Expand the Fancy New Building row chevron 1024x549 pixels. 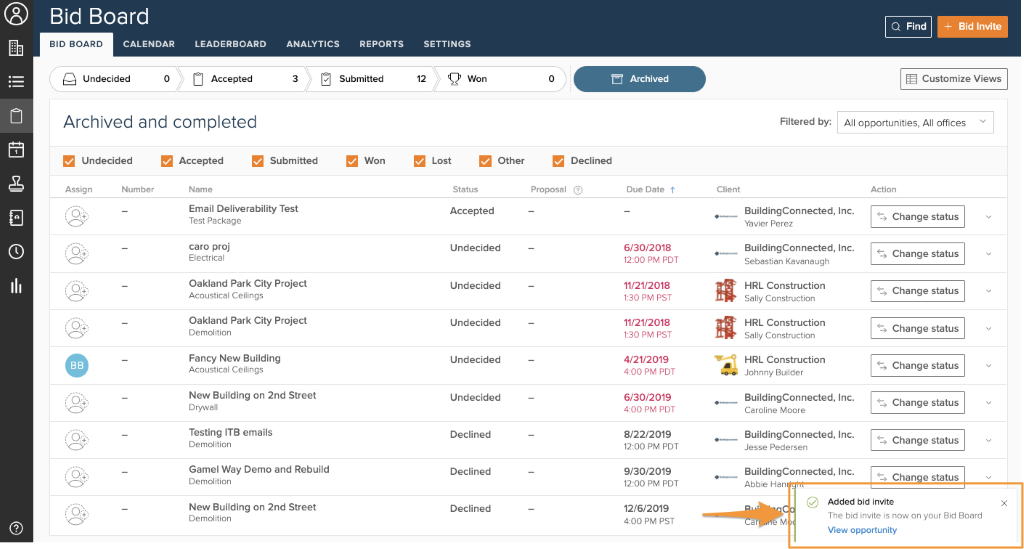(x=989, y=366)
